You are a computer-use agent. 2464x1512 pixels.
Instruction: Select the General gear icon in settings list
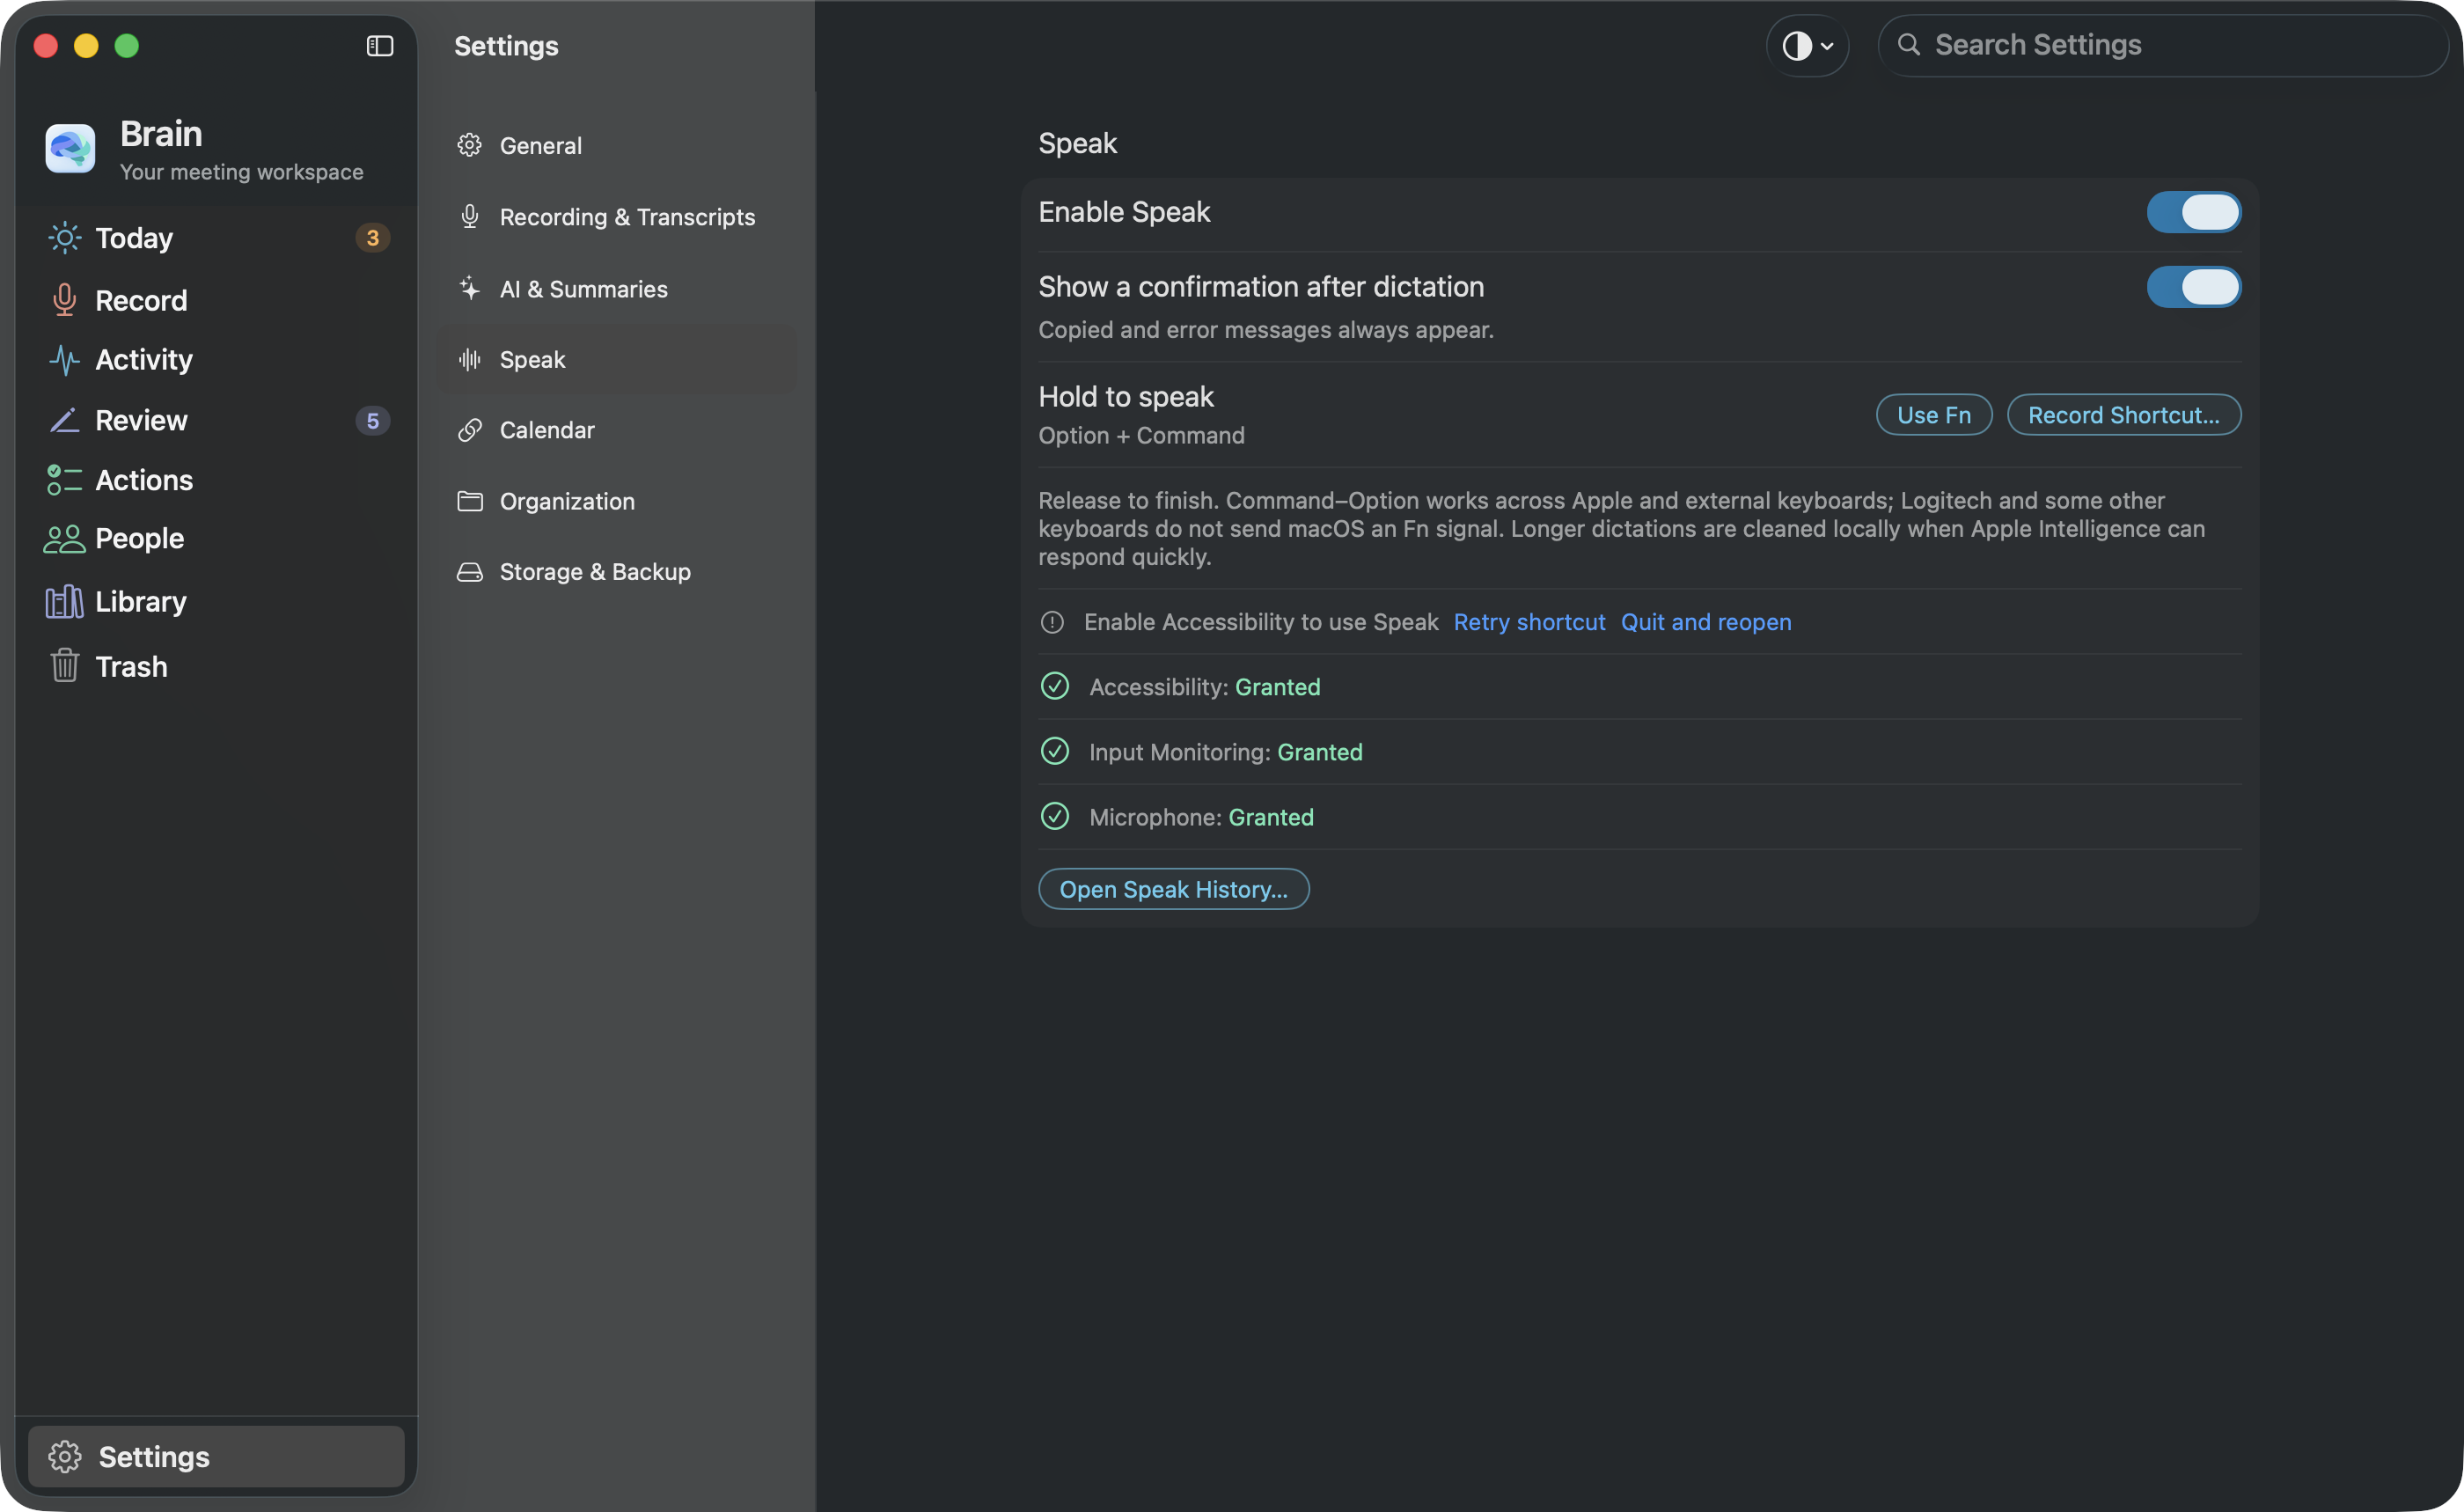click(x=470, y=146)
